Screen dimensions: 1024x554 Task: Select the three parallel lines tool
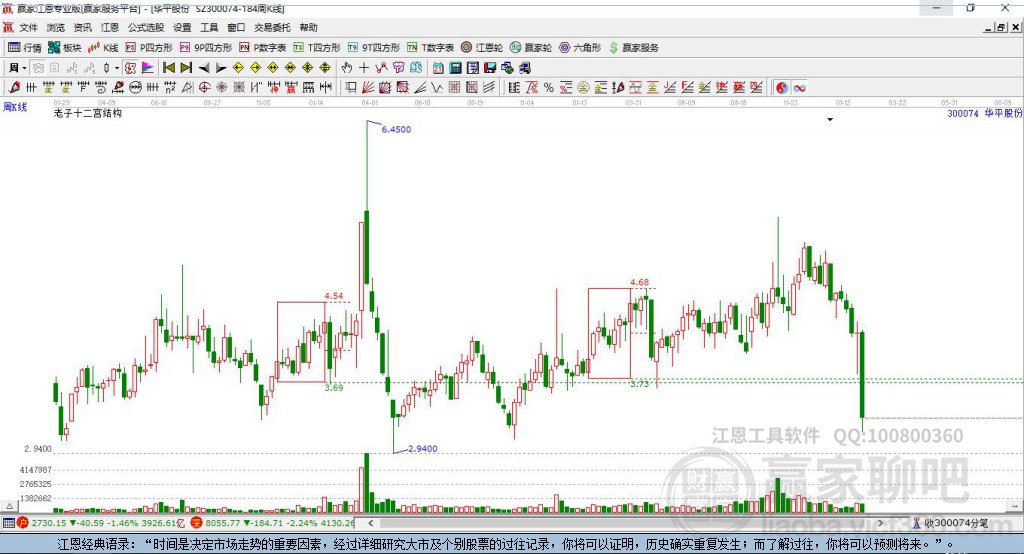(488, 88)
